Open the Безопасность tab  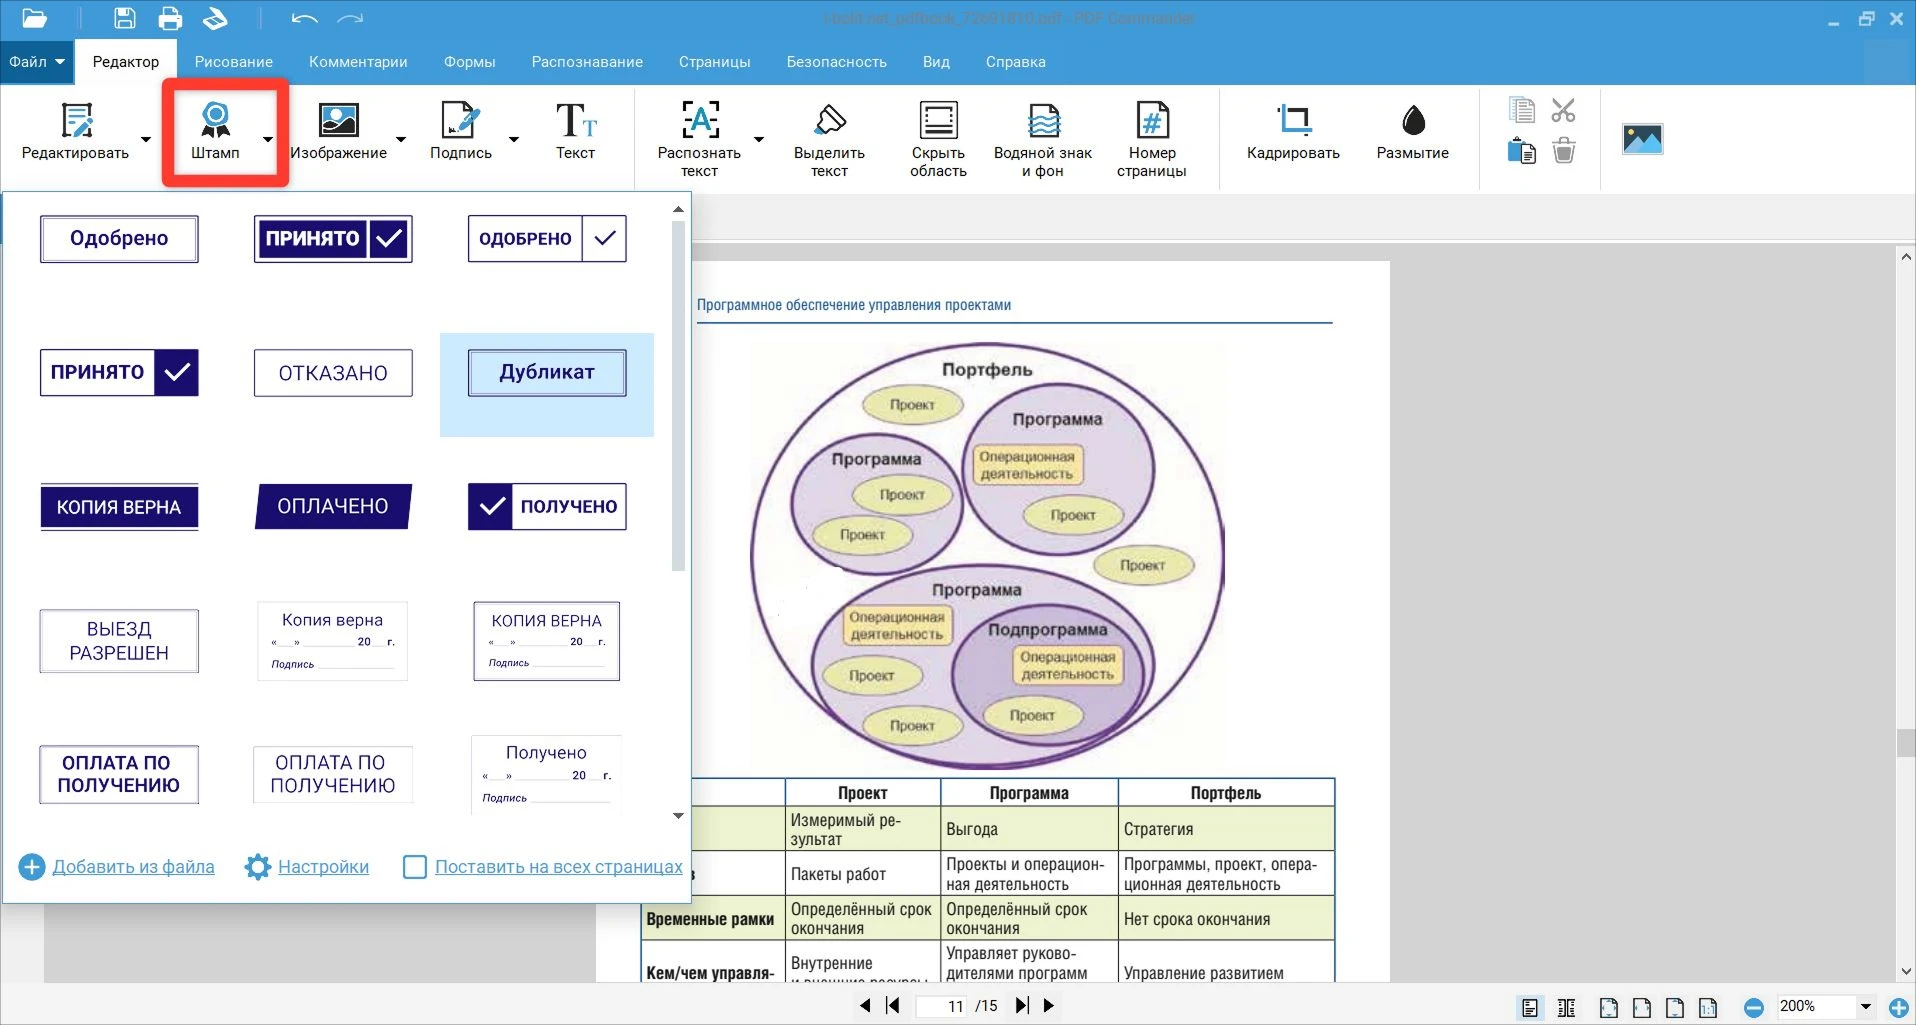click(836, 62)
